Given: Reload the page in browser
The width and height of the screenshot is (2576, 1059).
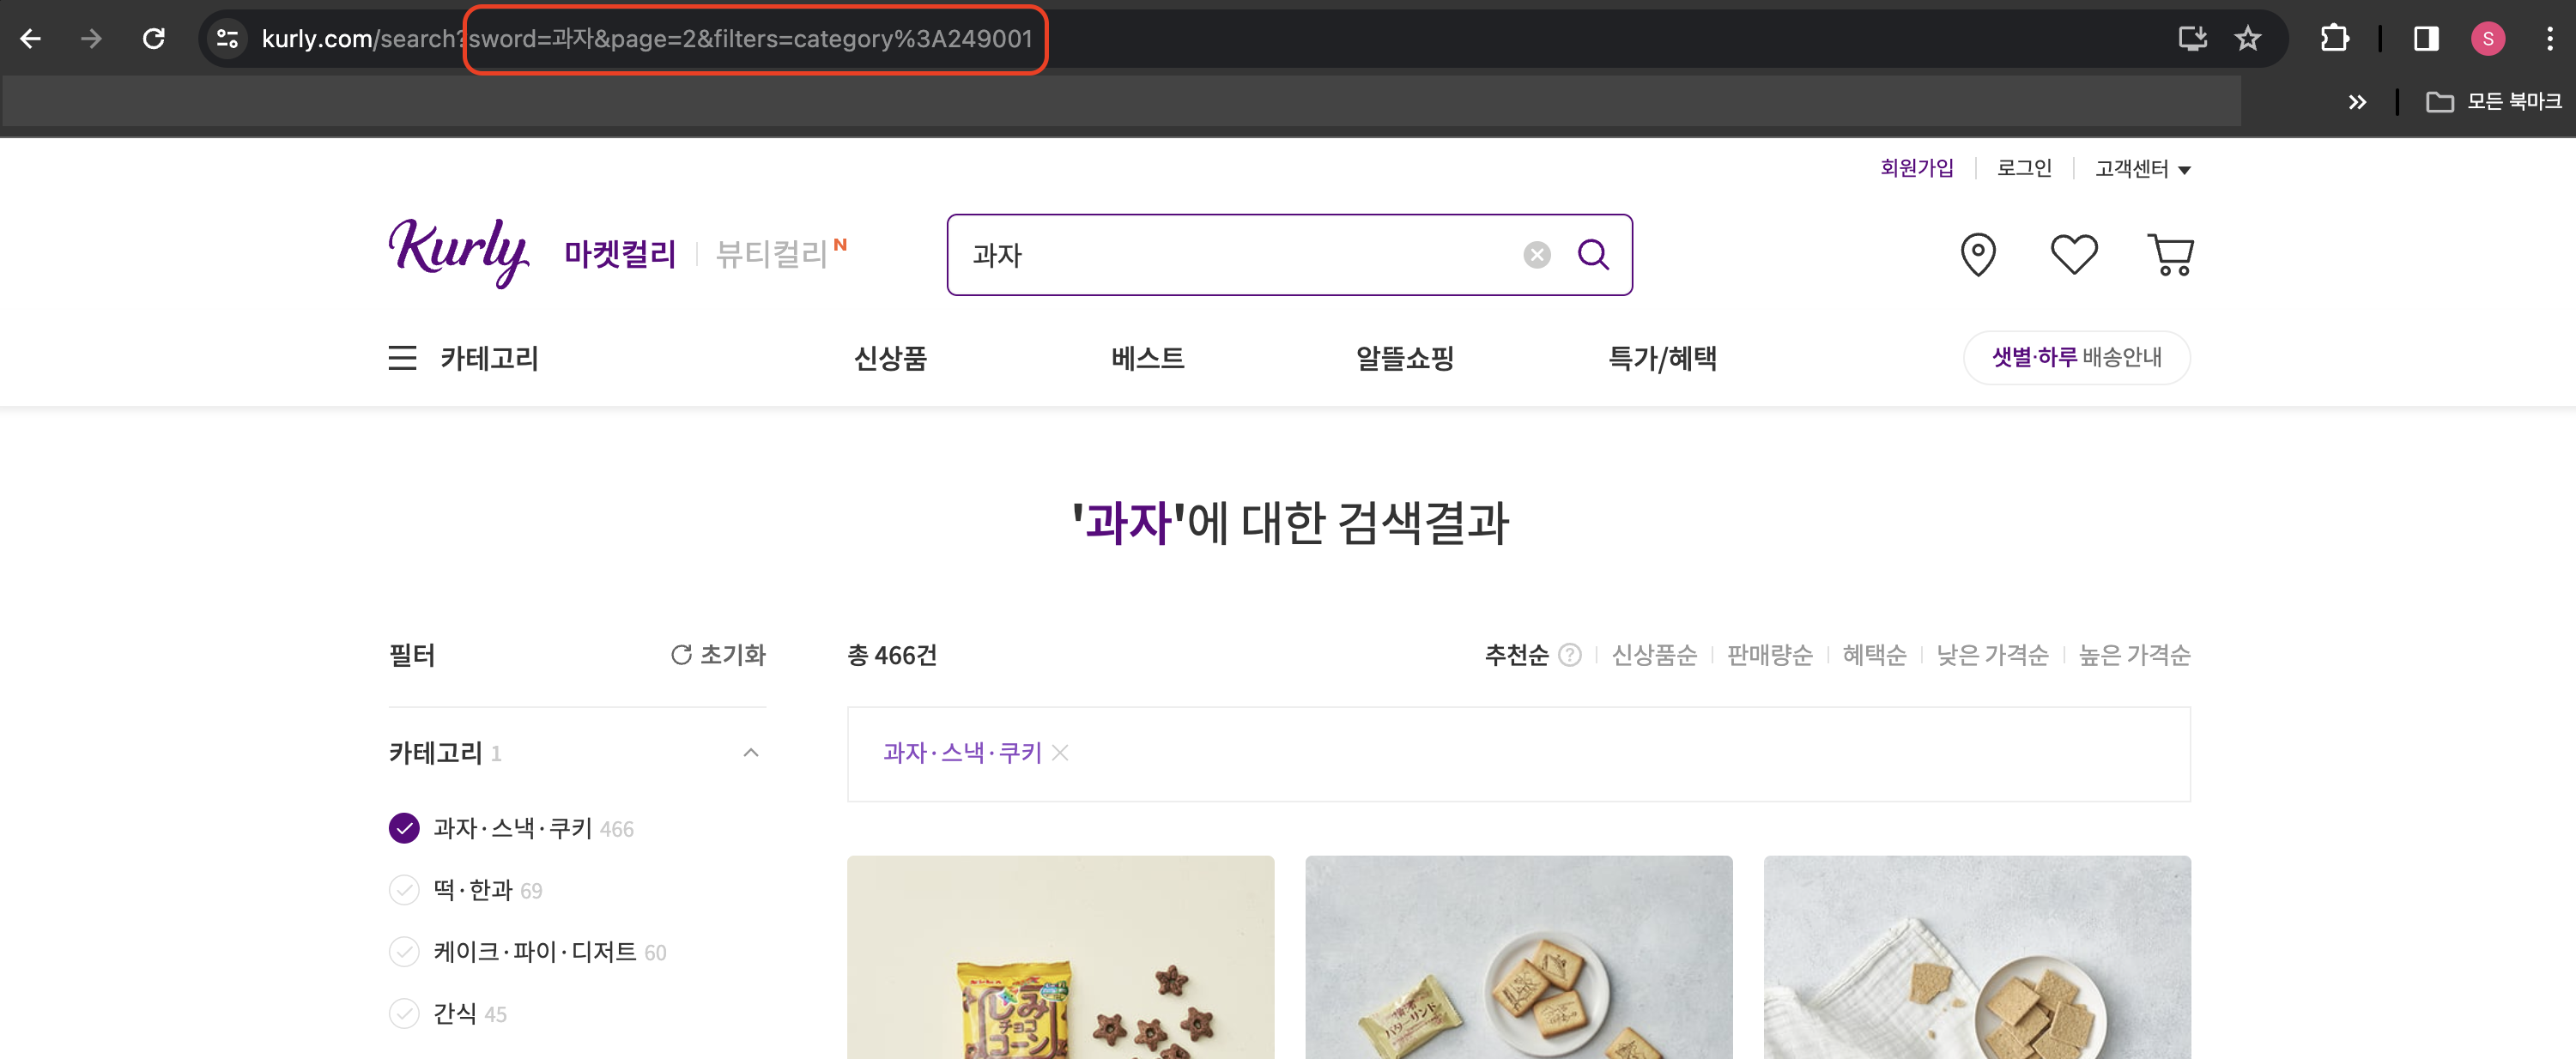Looking at the screenshot, I should 153,39.
